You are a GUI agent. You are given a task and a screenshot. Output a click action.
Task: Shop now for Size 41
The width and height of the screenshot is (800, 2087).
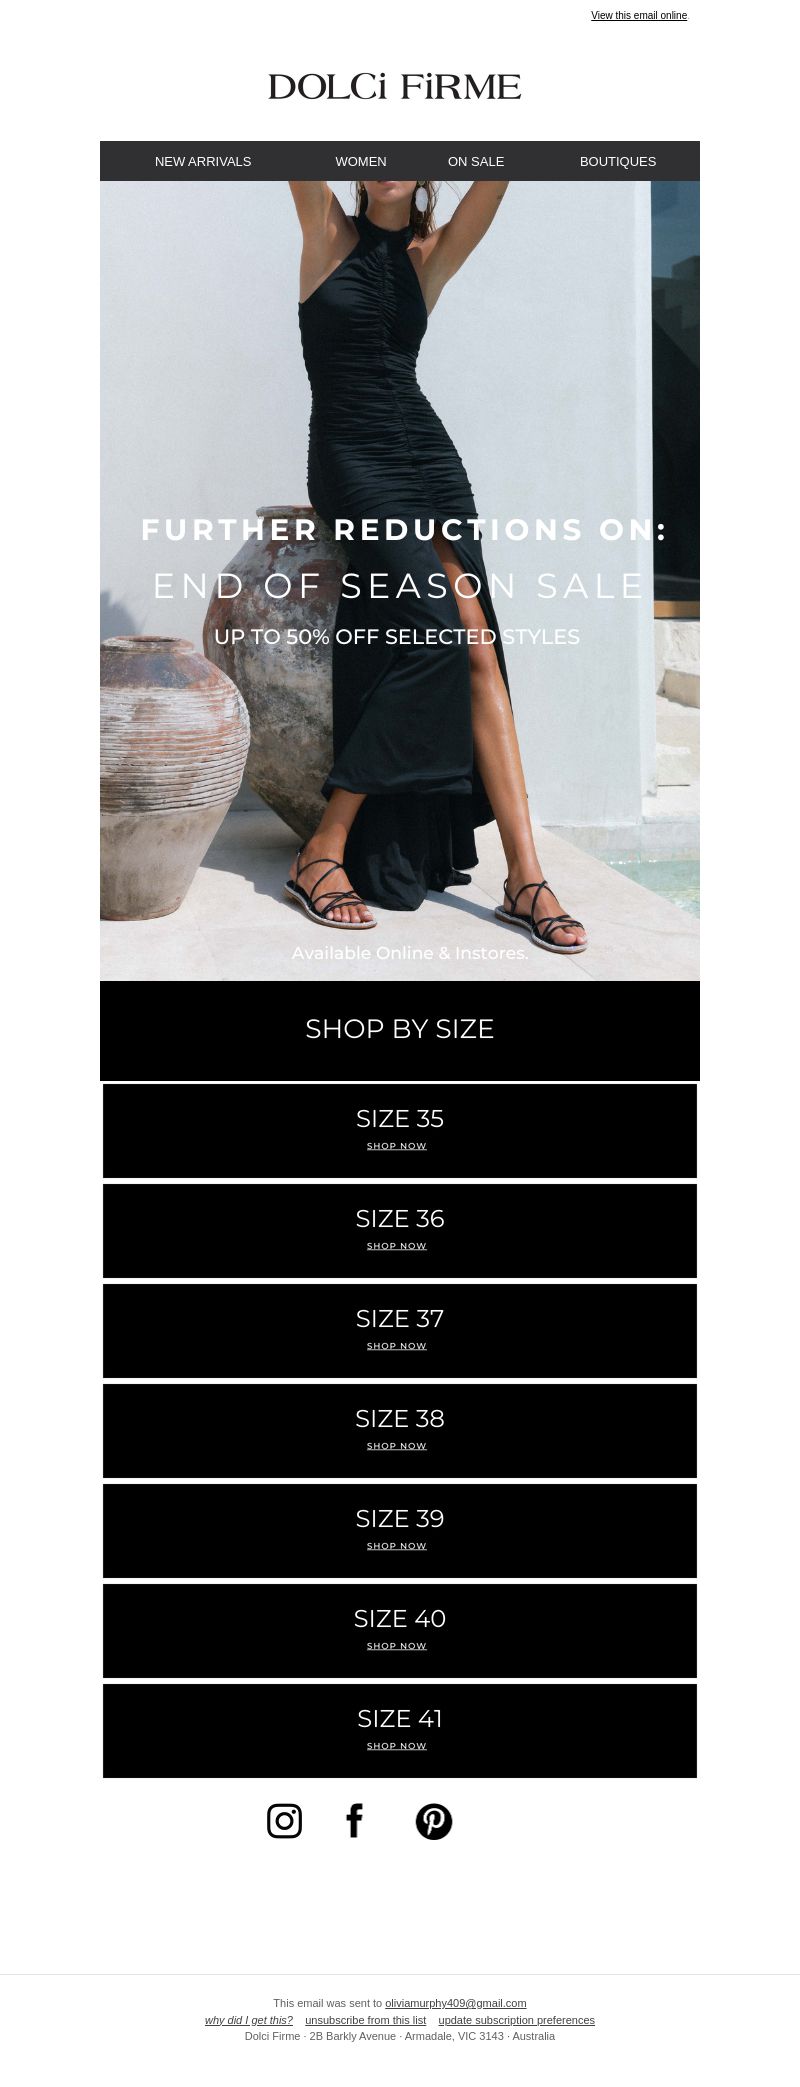click(400, 1731)
